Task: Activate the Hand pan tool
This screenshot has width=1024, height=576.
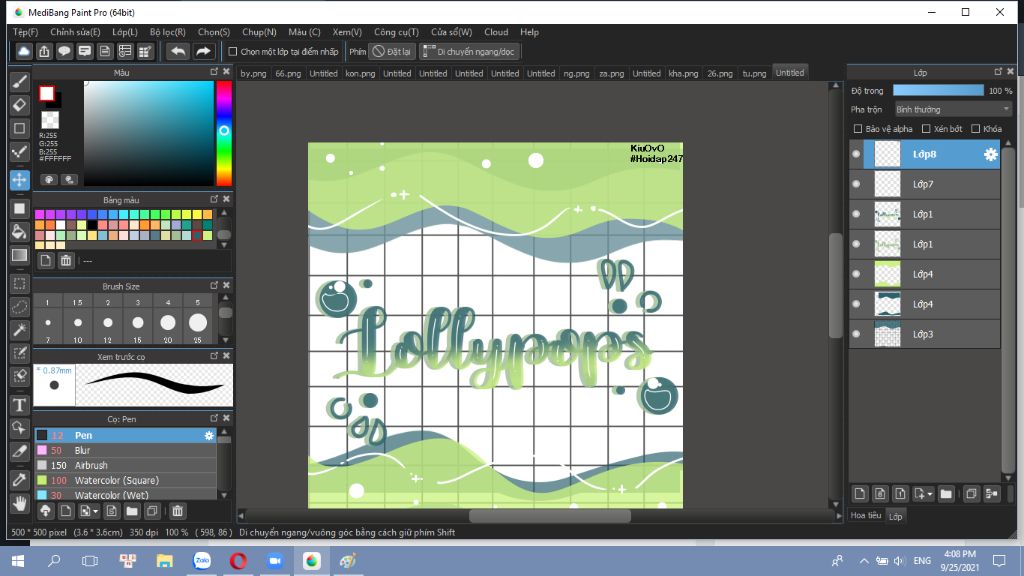Action: pyautogui.click(x=19, y=503)
